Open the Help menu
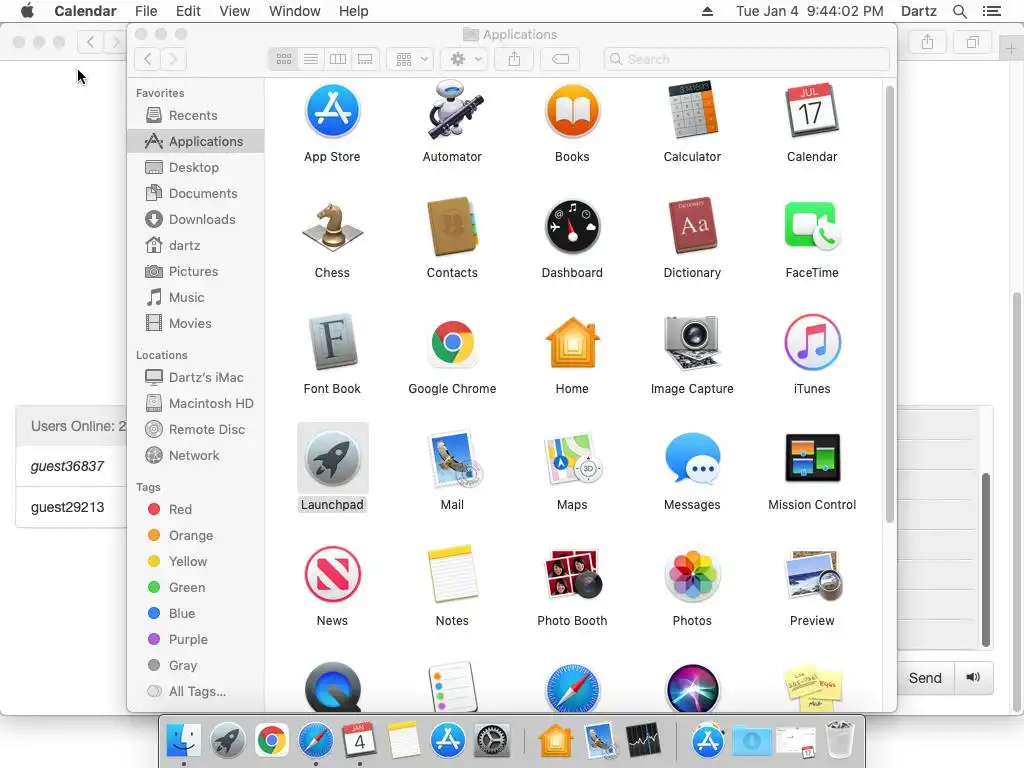Viewport: 1024px width, 768px height. click(353, 11)
